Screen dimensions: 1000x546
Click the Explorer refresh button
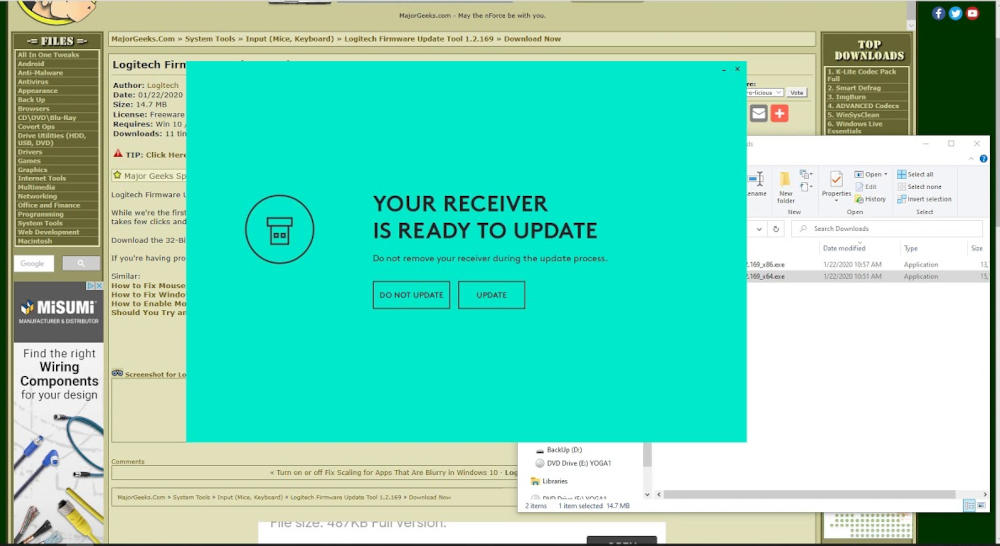tap(776, 228)
